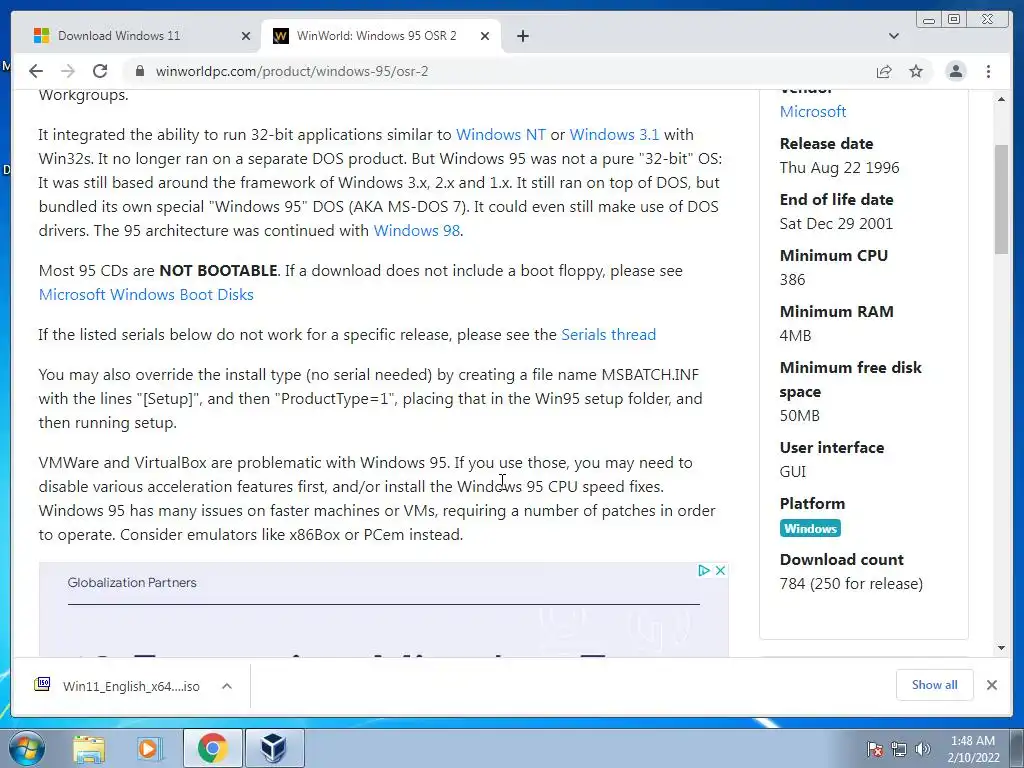The image size is (1024, 768).
Task: Bookmark this page with the star icon
Action: point(916,71)
